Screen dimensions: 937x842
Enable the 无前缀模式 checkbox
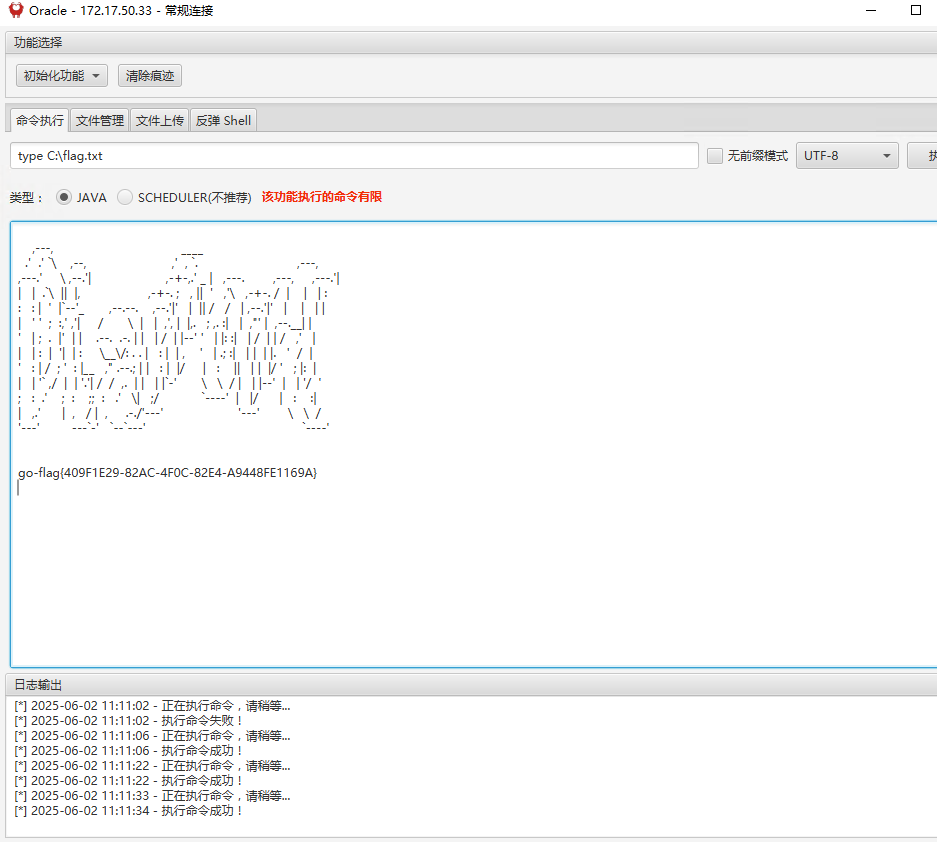pyautogui.click(x=715, y=156)
